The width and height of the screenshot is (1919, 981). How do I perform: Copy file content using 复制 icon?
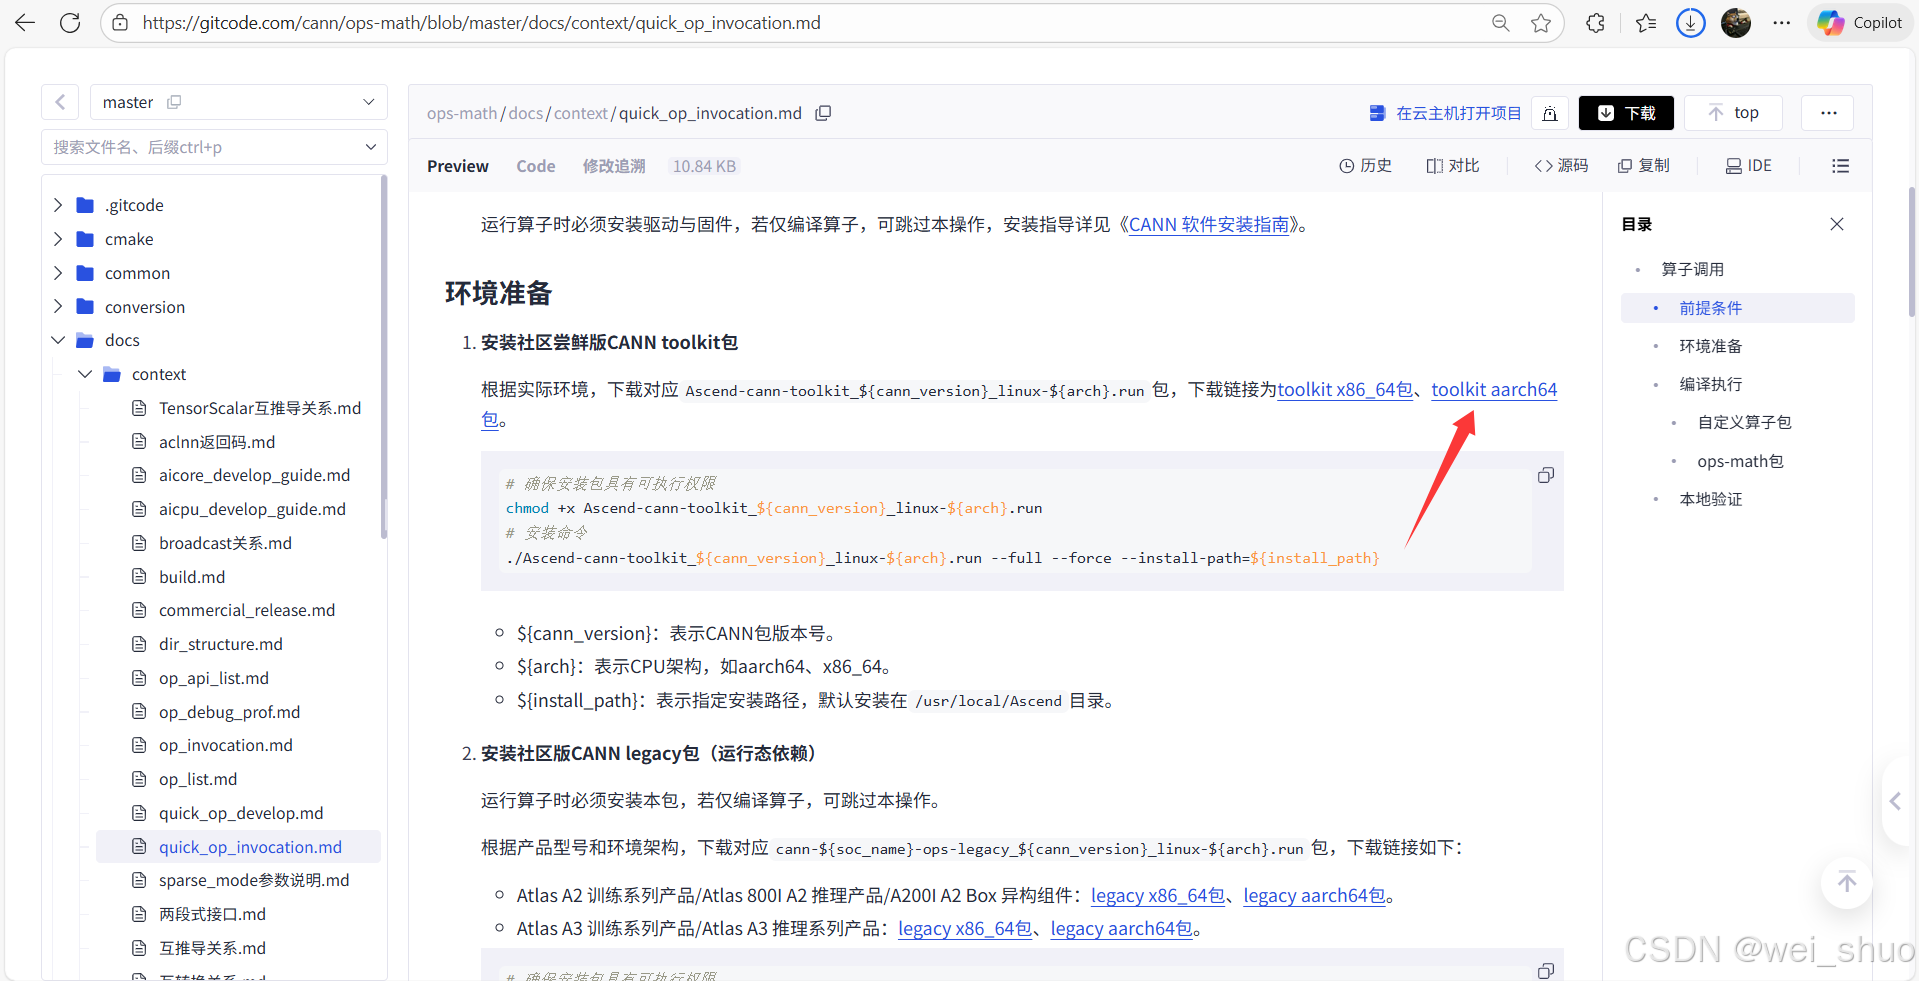1643,166
